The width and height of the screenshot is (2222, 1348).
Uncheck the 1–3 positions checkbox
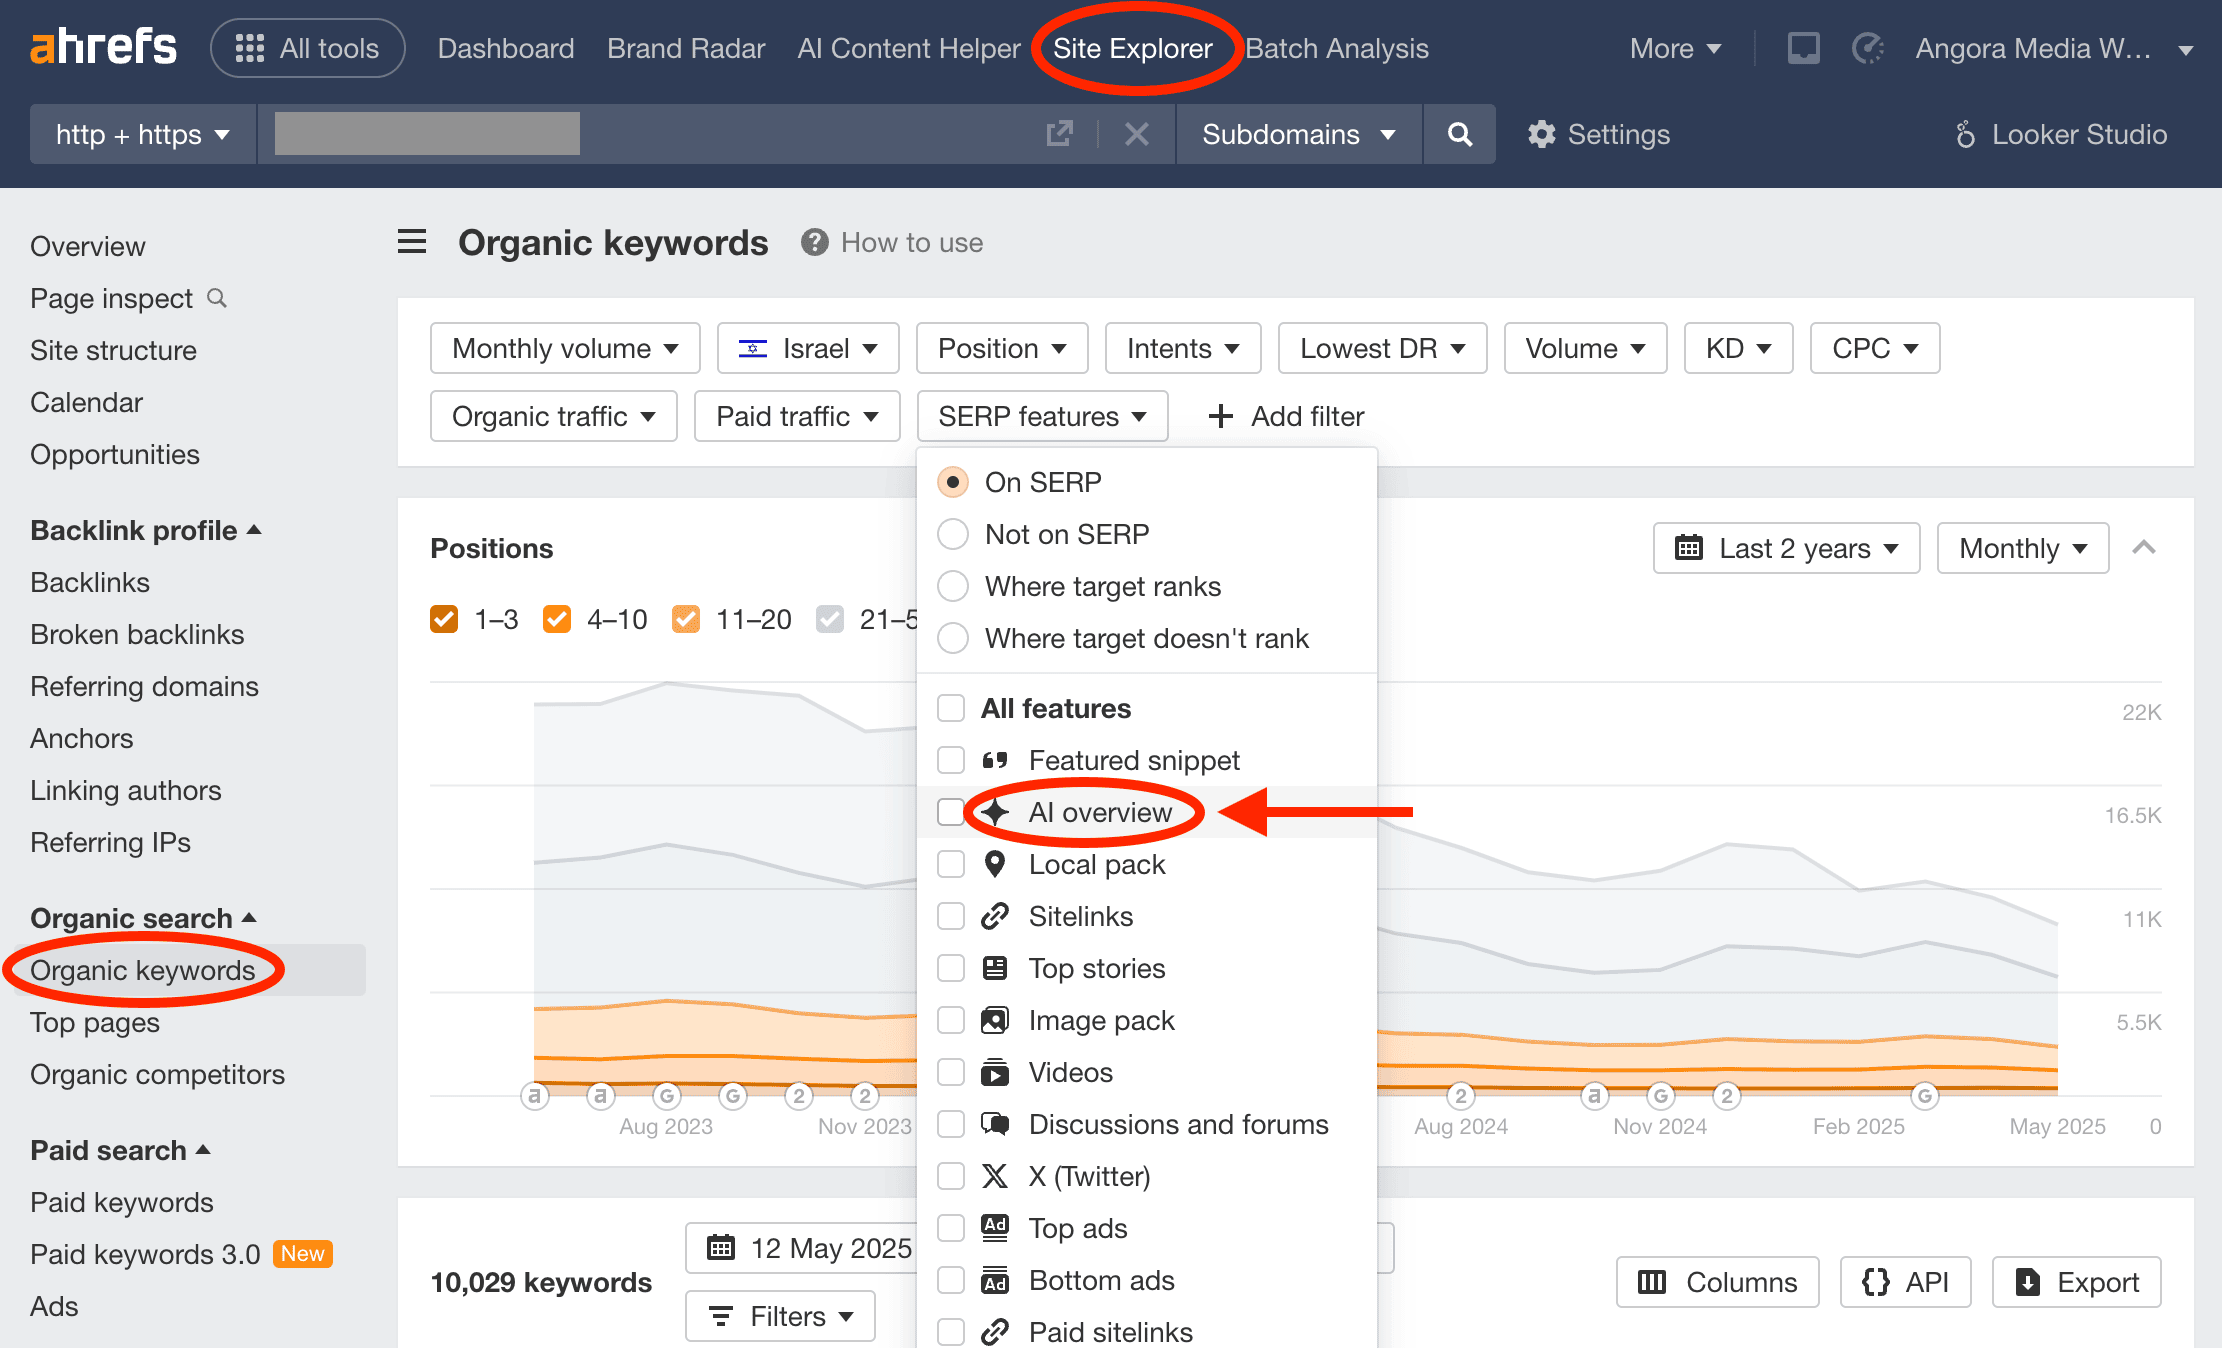click(x=444, y=619)
